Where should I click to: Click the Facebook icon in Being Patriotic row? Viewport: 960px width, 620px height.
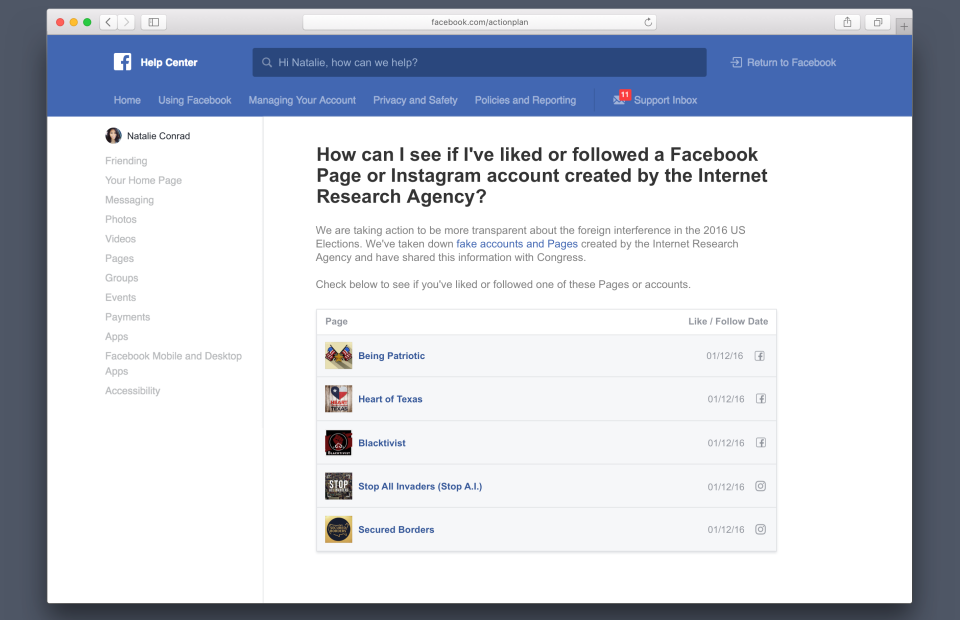tap(759, 356)
